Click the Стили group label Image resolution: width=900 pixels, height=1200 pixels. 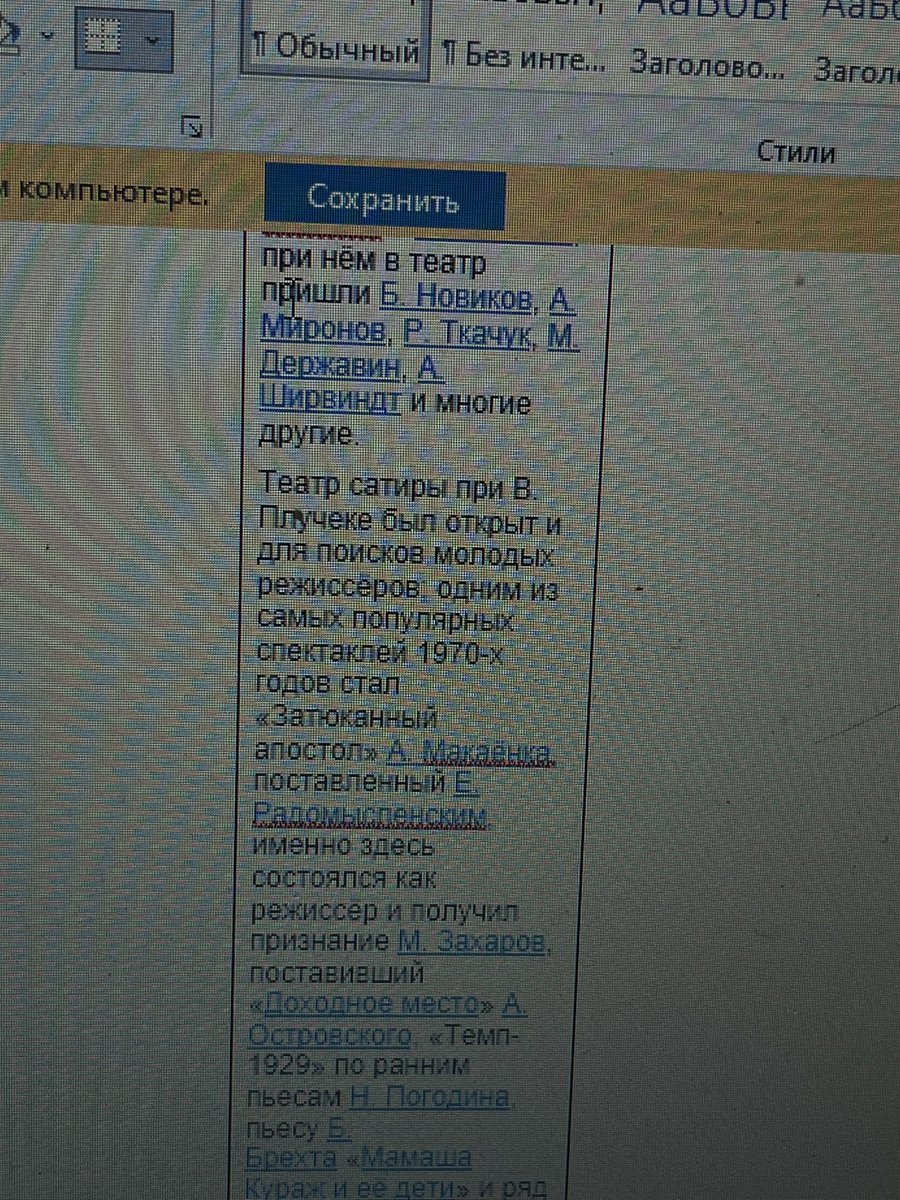click(795, 152)
